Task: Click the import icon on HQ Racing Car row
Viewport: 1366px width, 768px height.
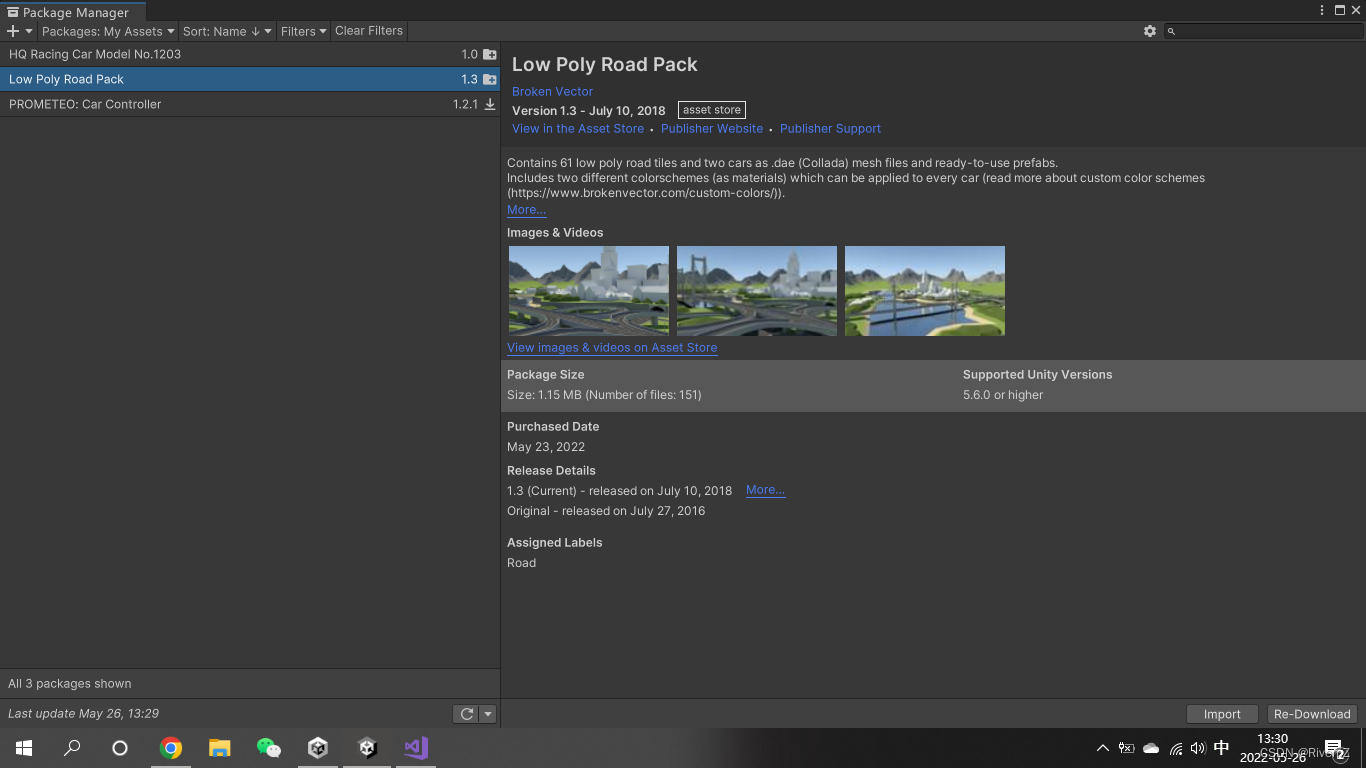Action: (490, 55)
